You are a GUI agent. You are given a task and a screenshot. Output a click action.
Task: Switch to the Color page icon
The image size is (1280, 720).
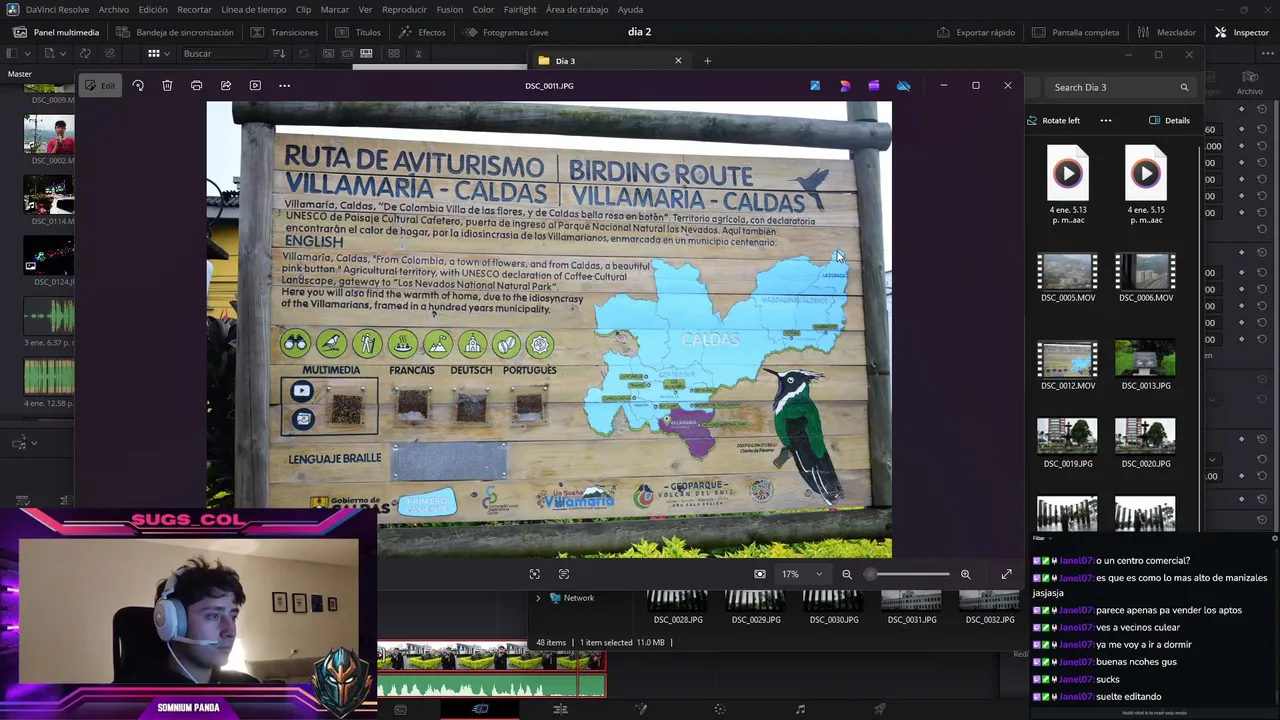point(720,709)
